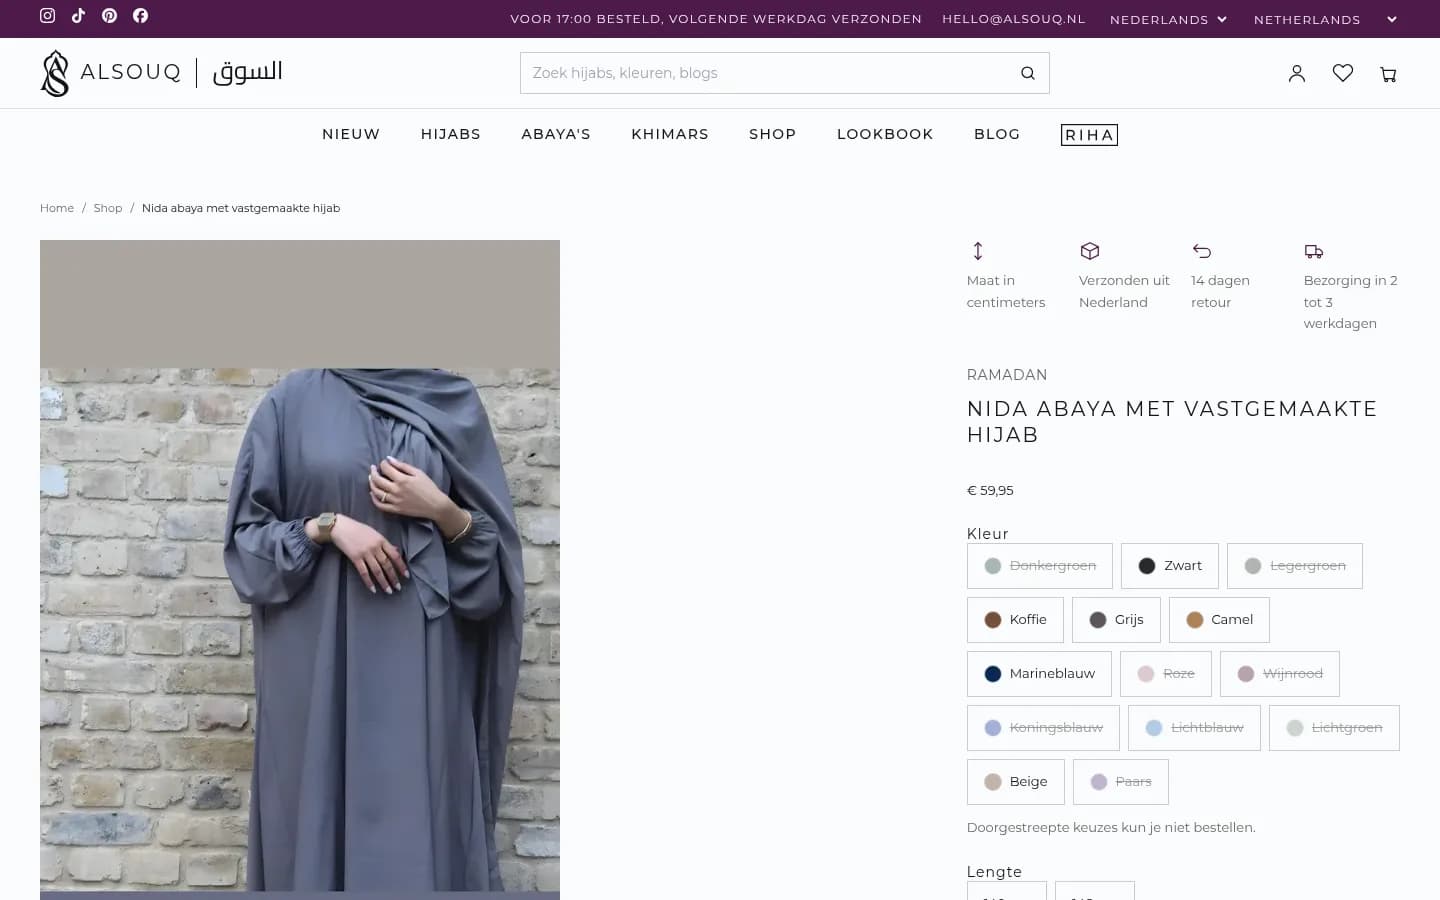The height and width of the screenshot is (900, 1440).
Task: Open the wishlist heart icon
Action: click(x=1343, y=73)
